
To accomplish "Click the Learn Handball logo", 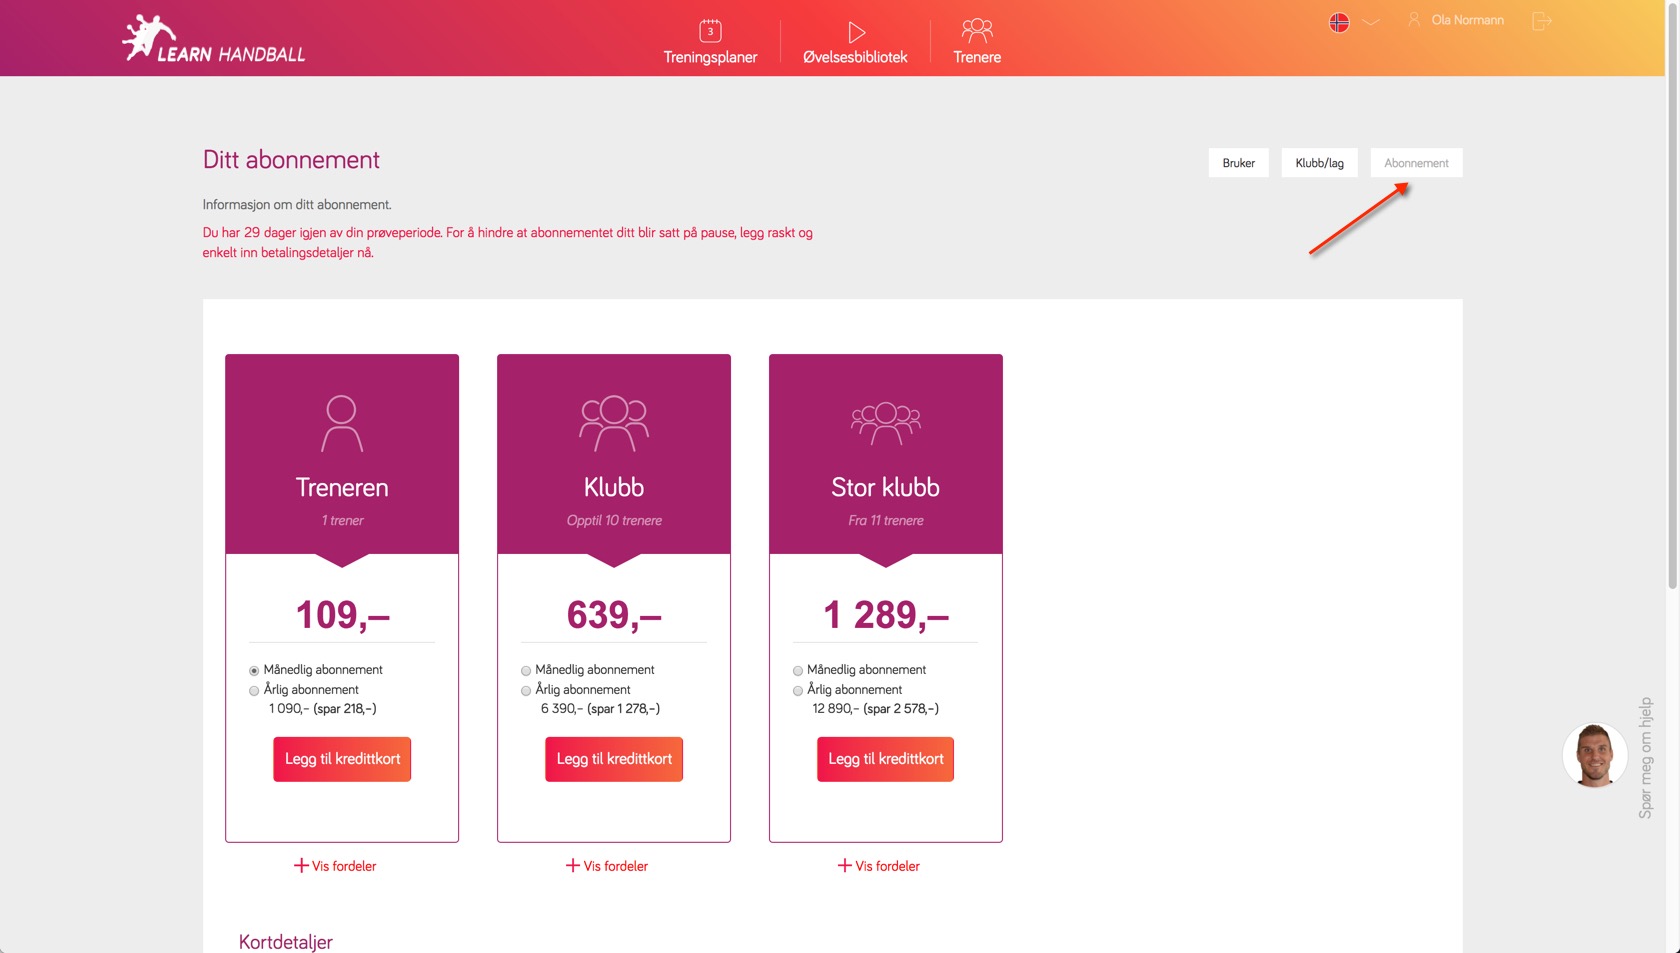I will click(213, 40).
